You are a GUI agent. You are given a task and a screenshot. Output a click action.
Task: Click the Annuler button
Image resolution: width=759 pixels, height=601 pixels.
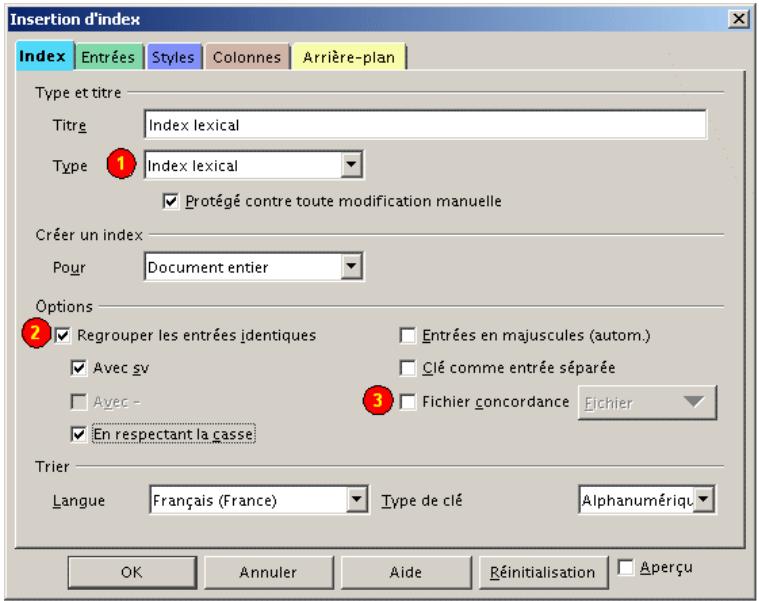[x=269, y=572]
